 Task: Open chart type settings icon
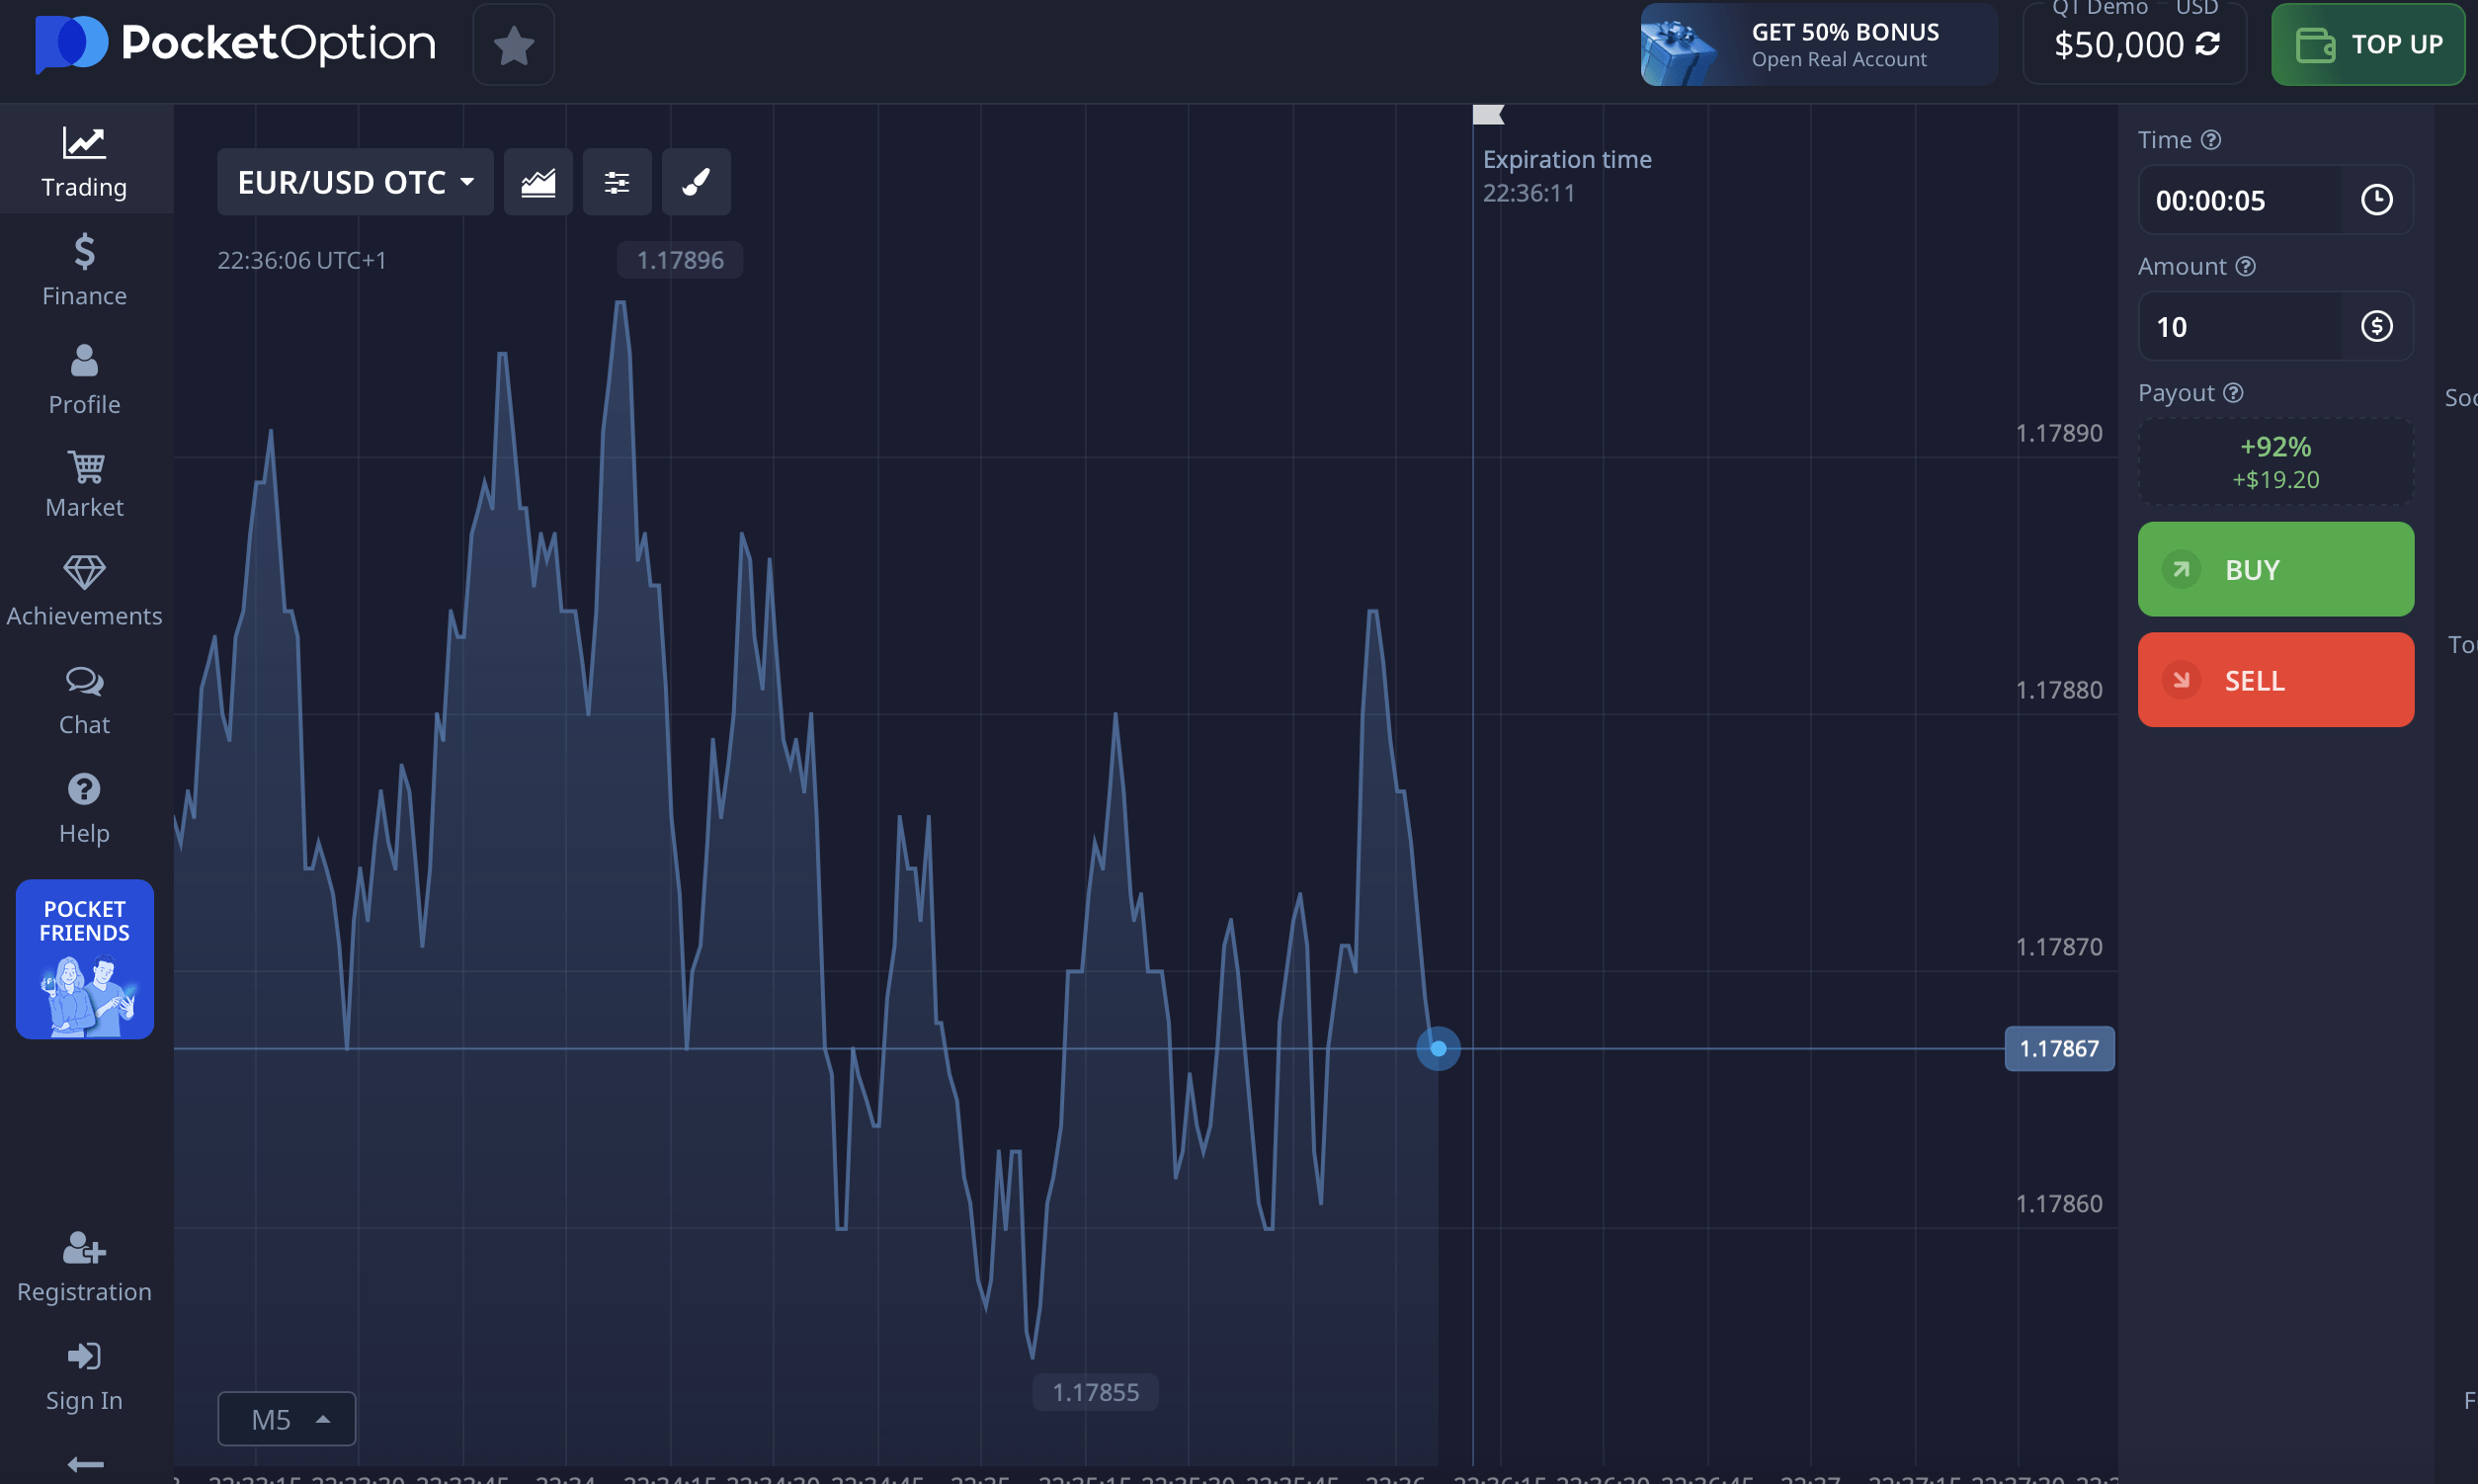pyautogui.click(x=538, y=182)
